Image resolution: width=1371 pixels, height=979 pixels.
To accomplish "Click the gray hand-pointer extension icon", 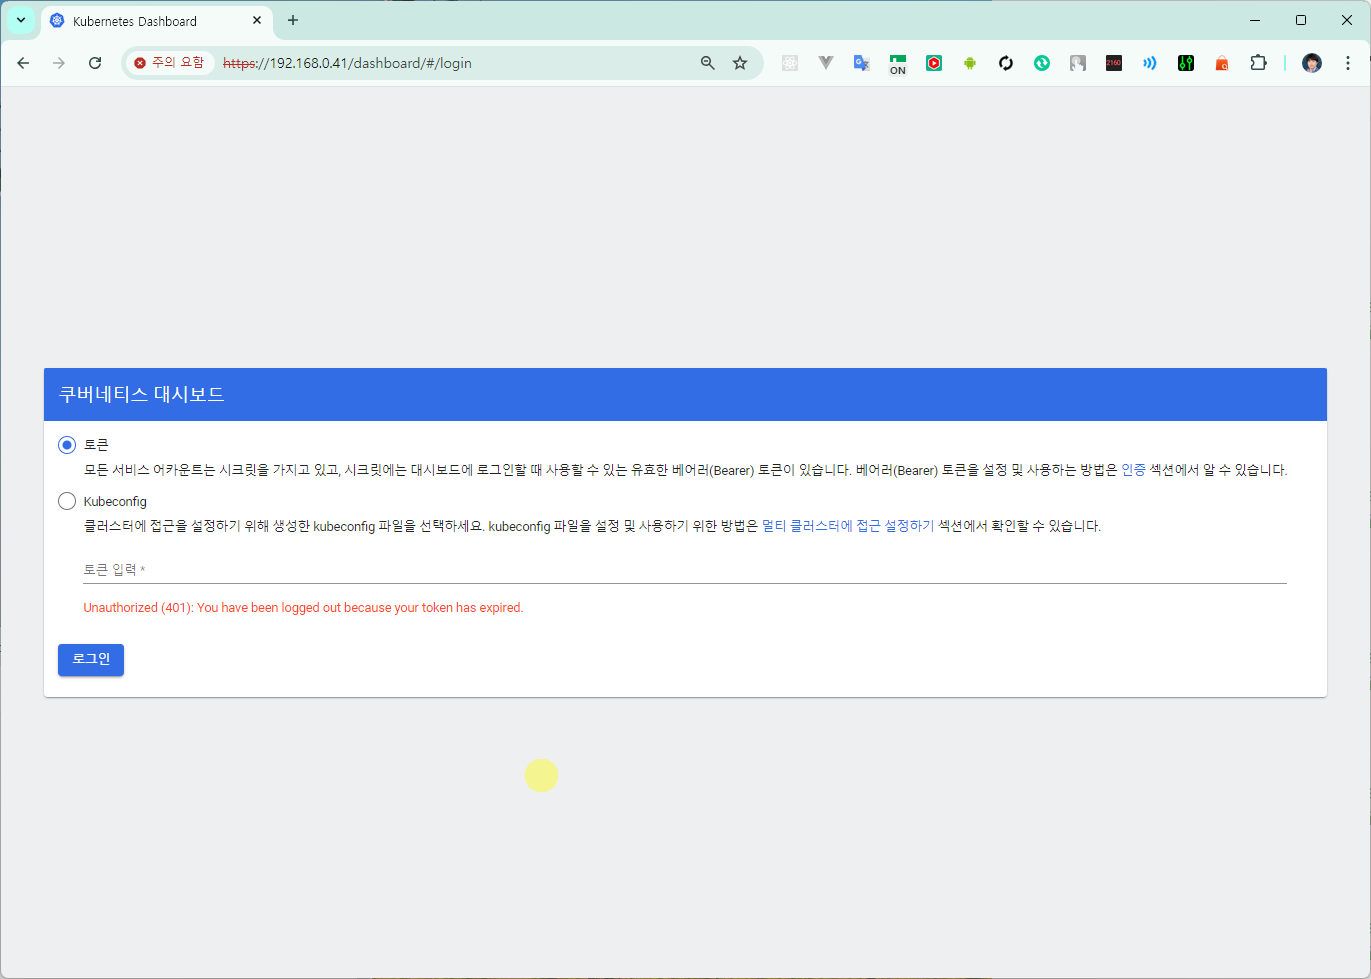I will click(x=1078, y=63).
